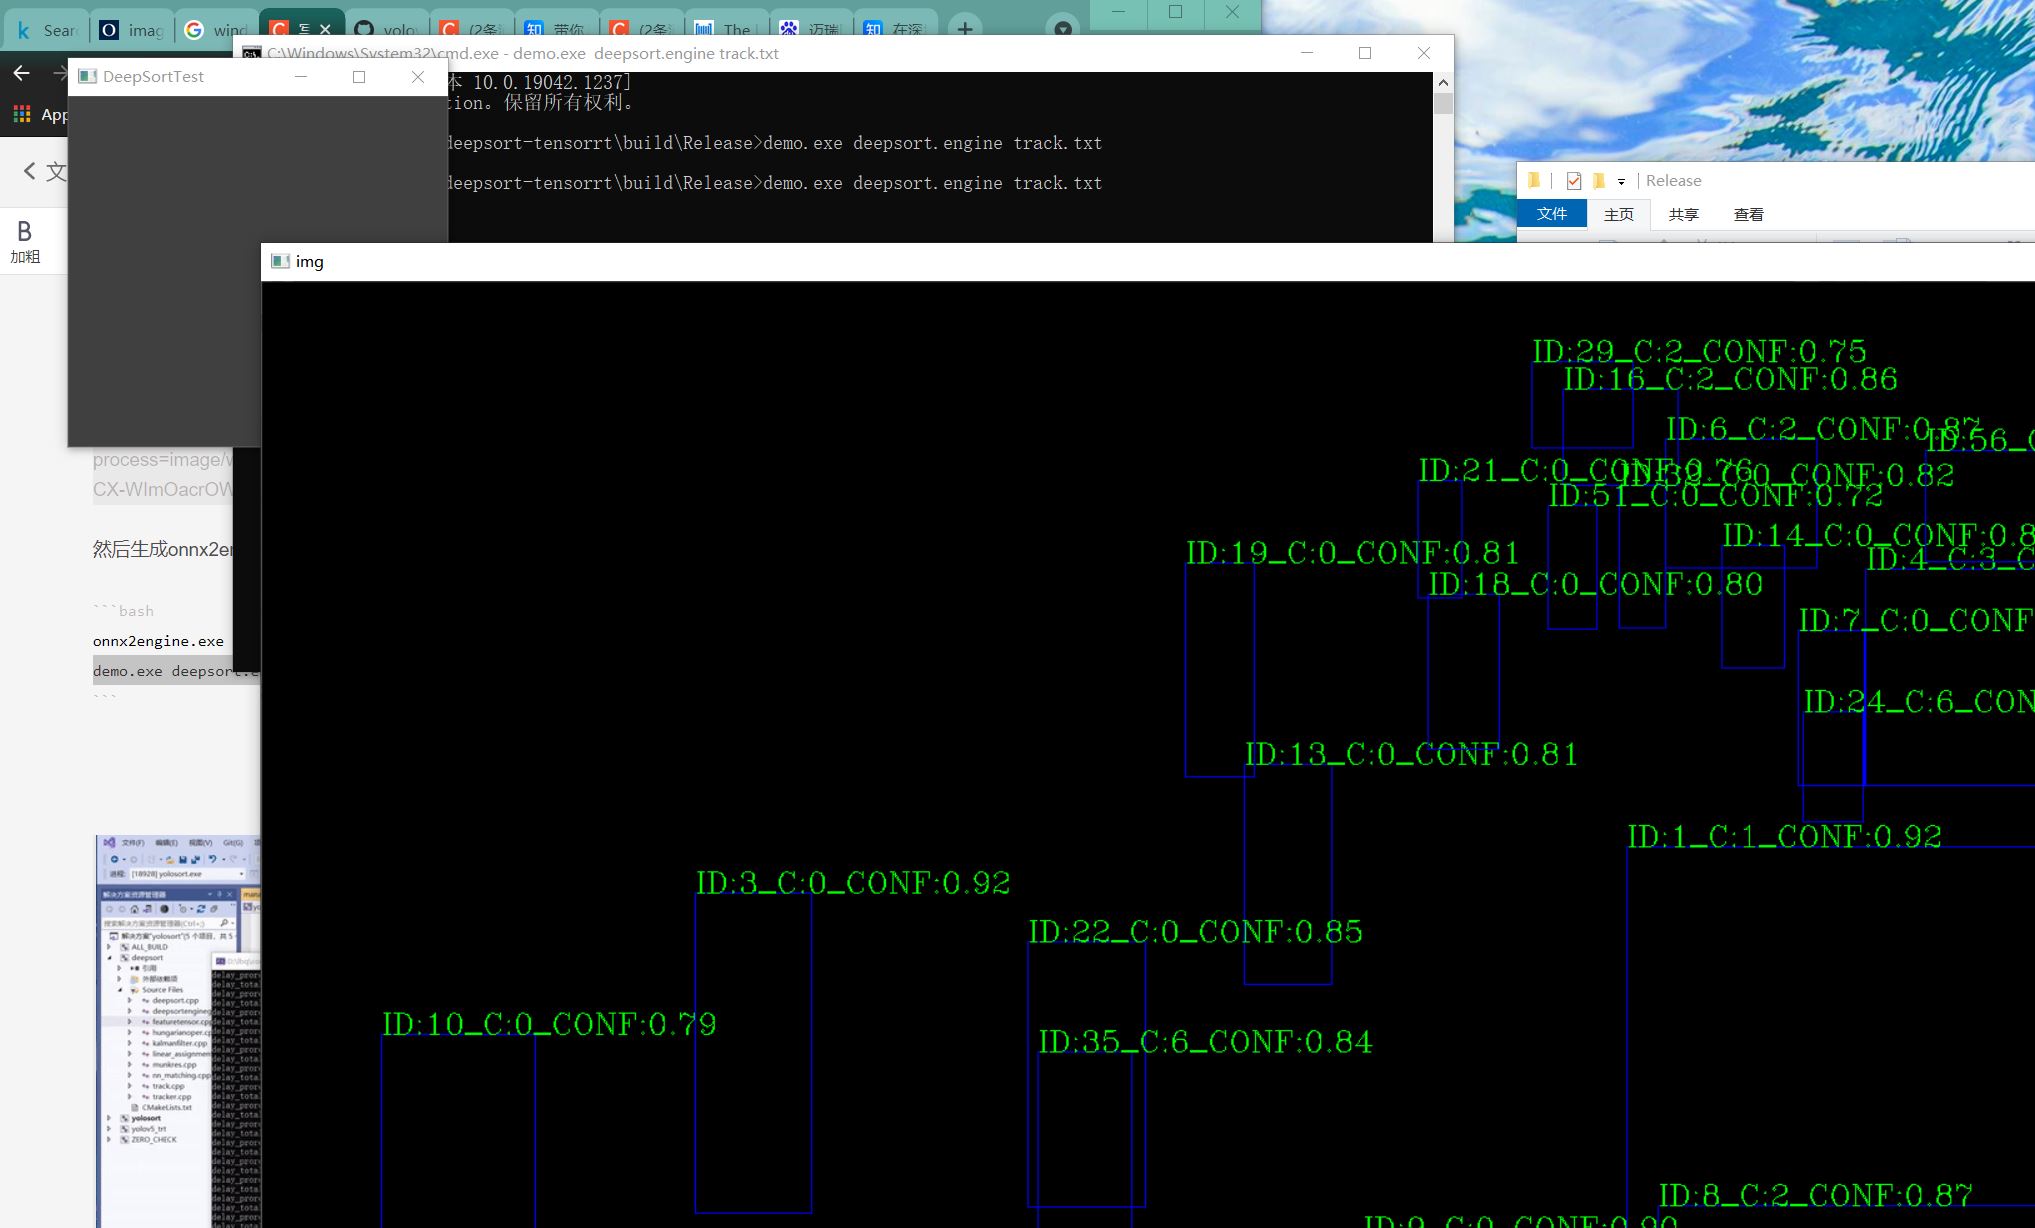2035x1228 pixels.
Task: Expand the ZERO_CHECK project node
Action: pos(107,1140)
